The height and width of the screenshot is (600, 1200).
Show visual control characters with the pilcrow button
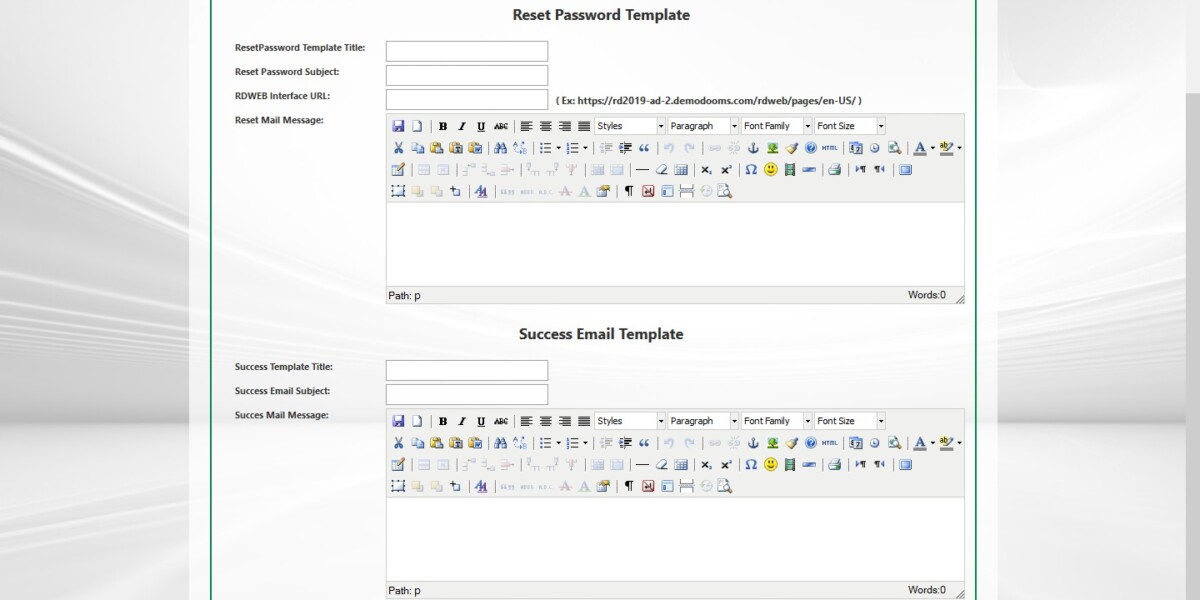click(627, 190)
